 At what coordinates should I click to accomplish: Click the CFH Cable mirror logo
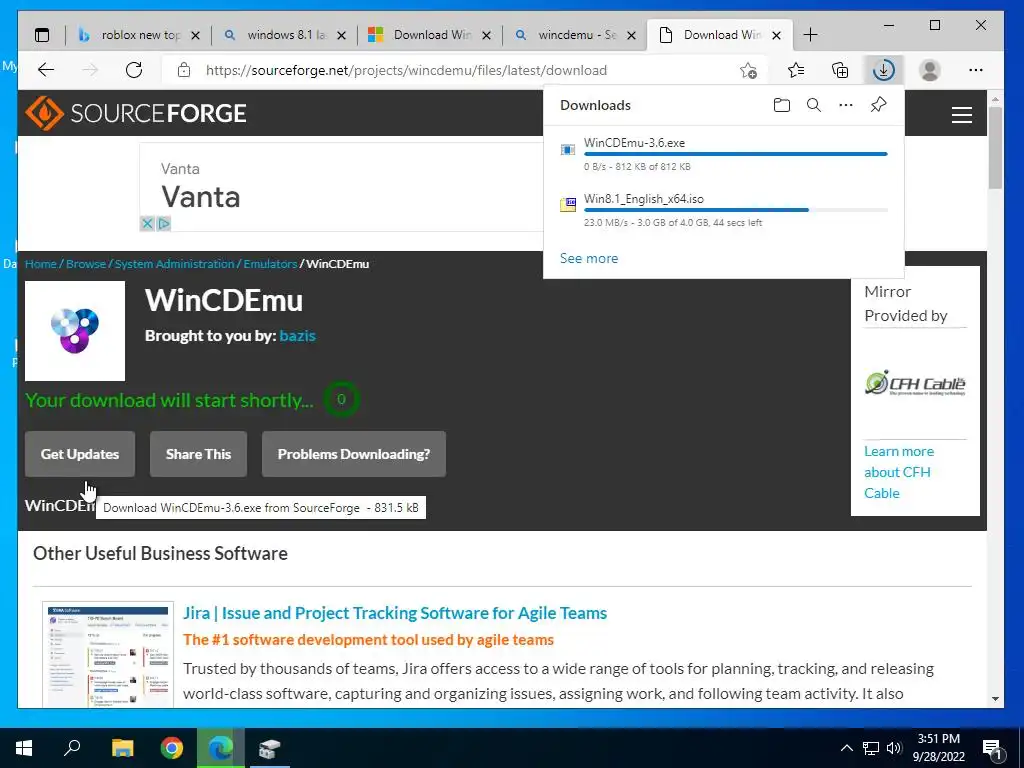click(915, 383)
